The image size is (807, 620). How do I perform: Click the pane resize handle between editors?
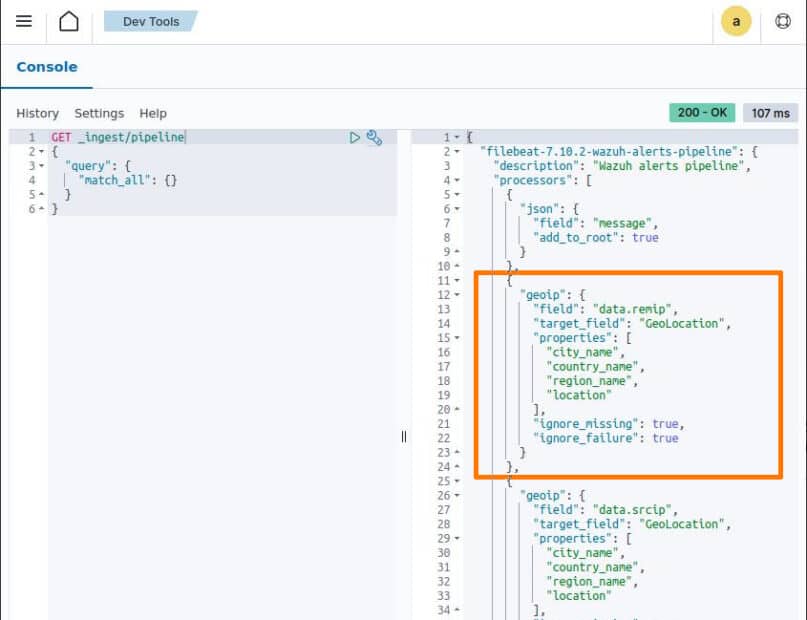pyautogui.click(x=404, y=437)
